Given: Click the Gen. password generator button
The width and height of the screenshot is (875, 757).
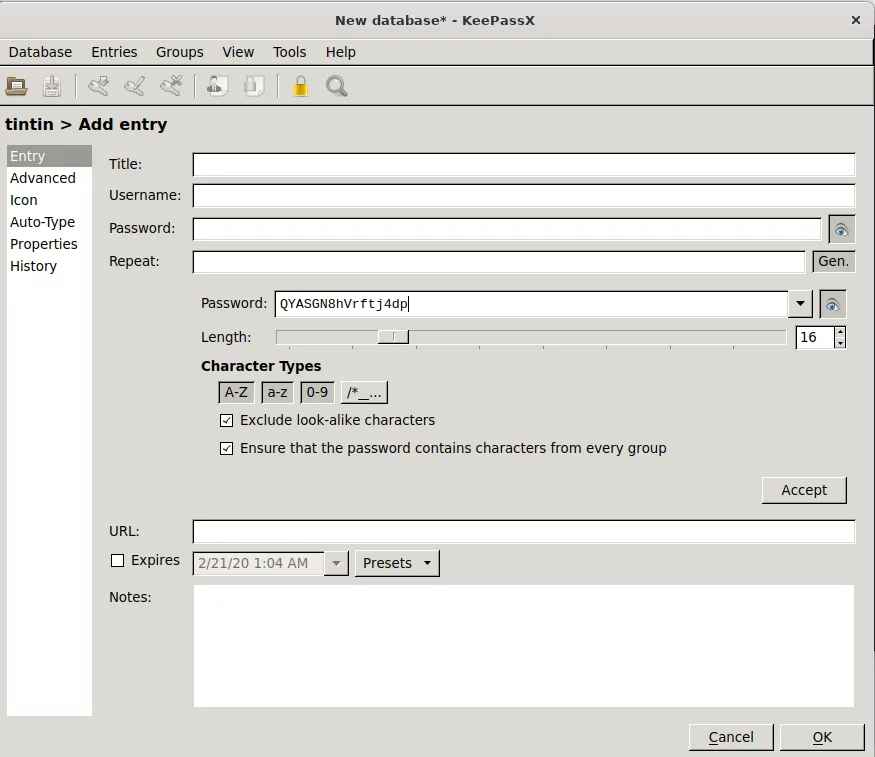Looking at the screenshot, I should [x=834, y=262].
